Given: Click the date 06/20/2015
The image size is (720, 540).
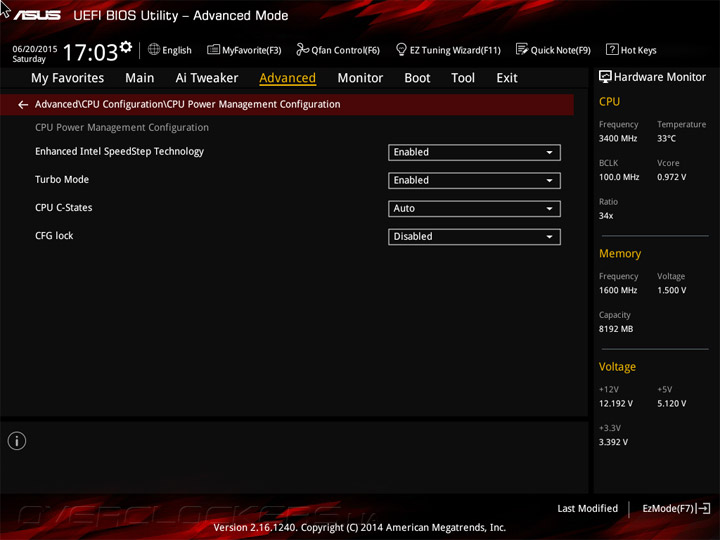Looking at the screenshot, I should point(35,49).
